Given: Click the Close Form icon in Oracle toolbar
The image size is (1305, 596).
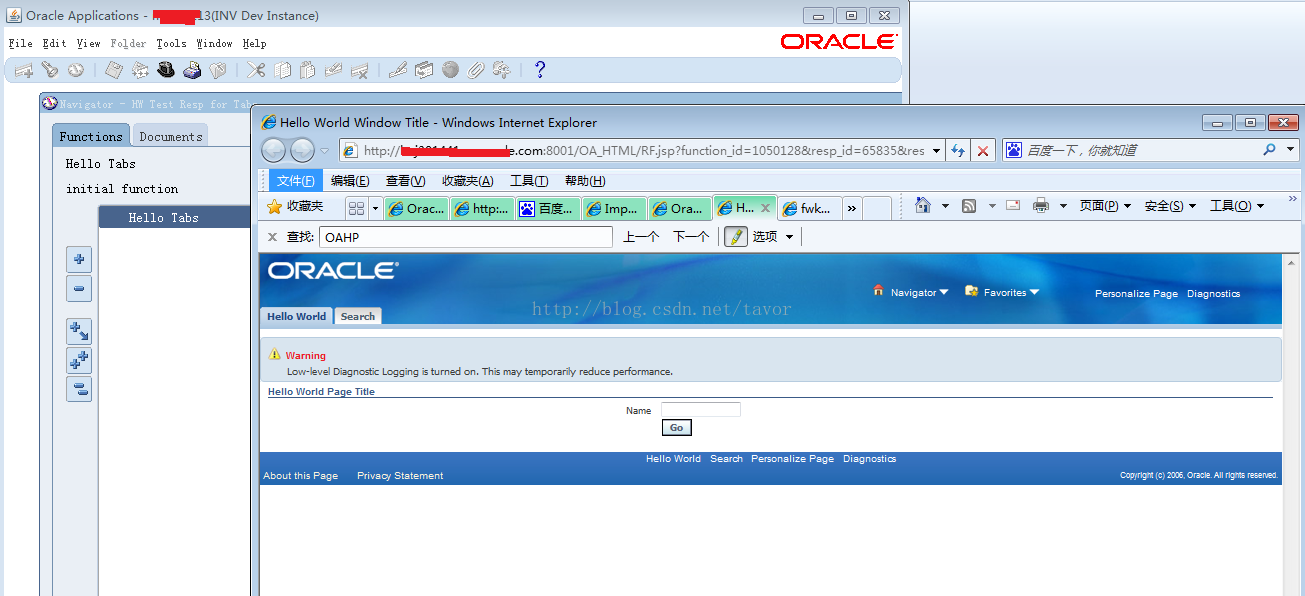Looking at the screenshot, I should point(217,70).
